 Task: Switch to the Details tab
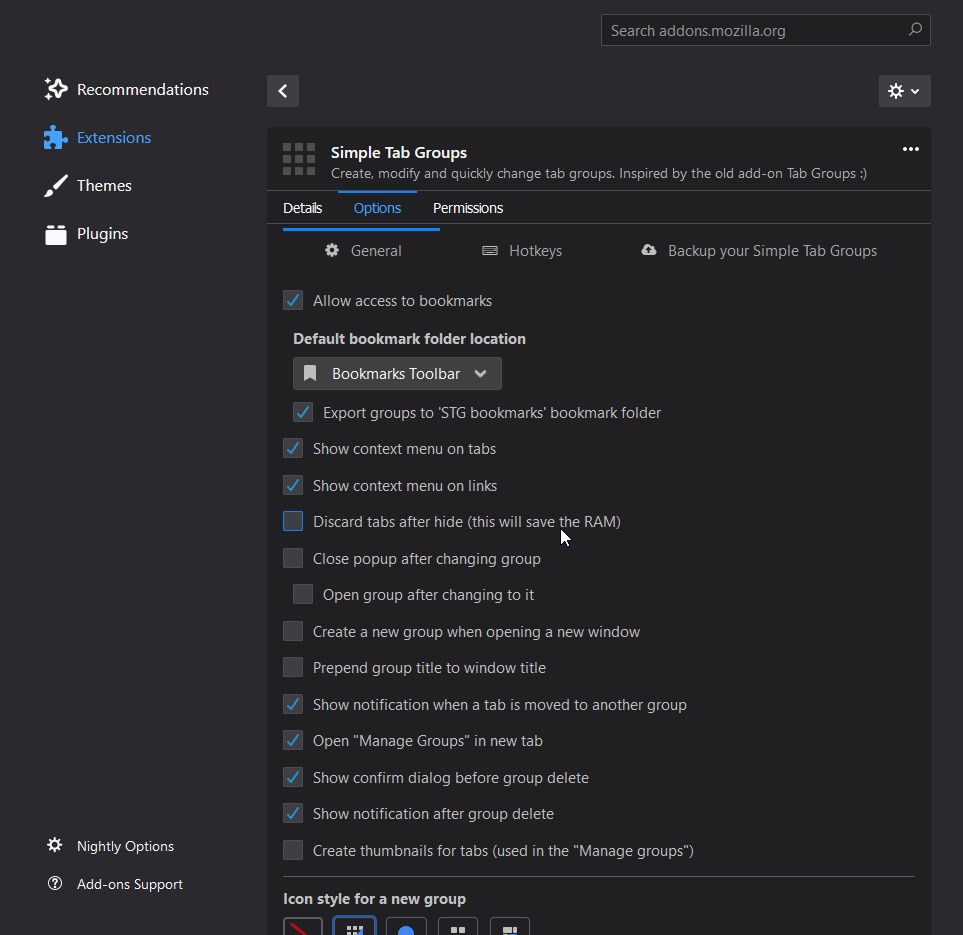click(x=302, y=208)
